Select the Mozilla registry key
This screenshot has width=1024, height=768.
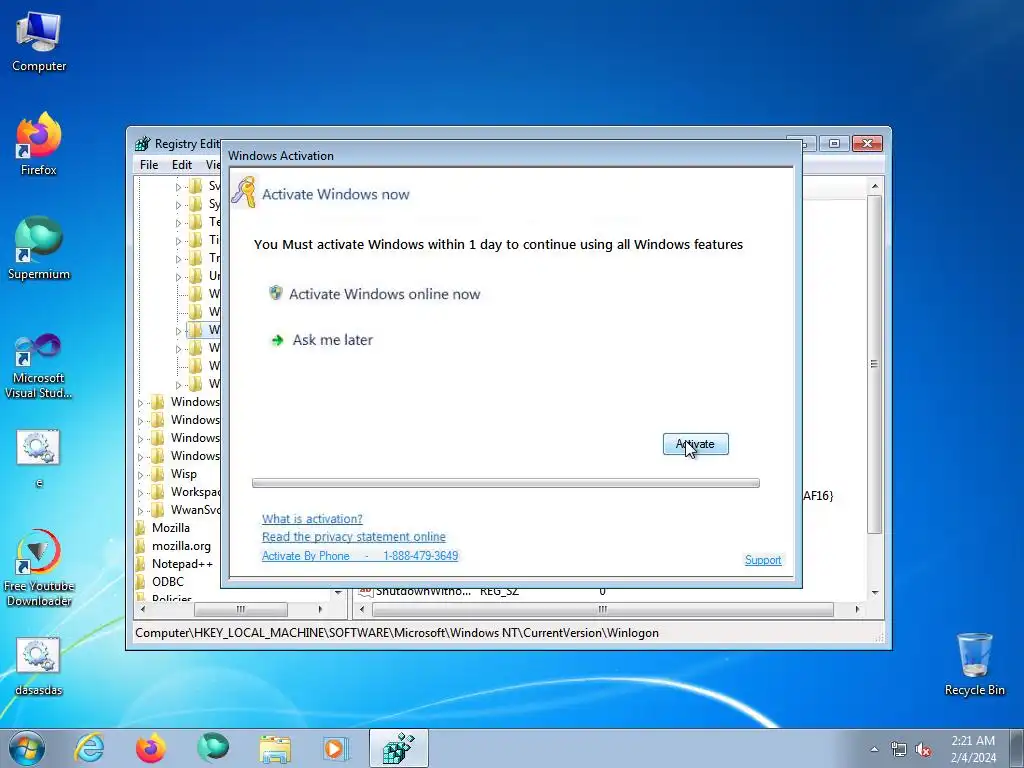170,528
